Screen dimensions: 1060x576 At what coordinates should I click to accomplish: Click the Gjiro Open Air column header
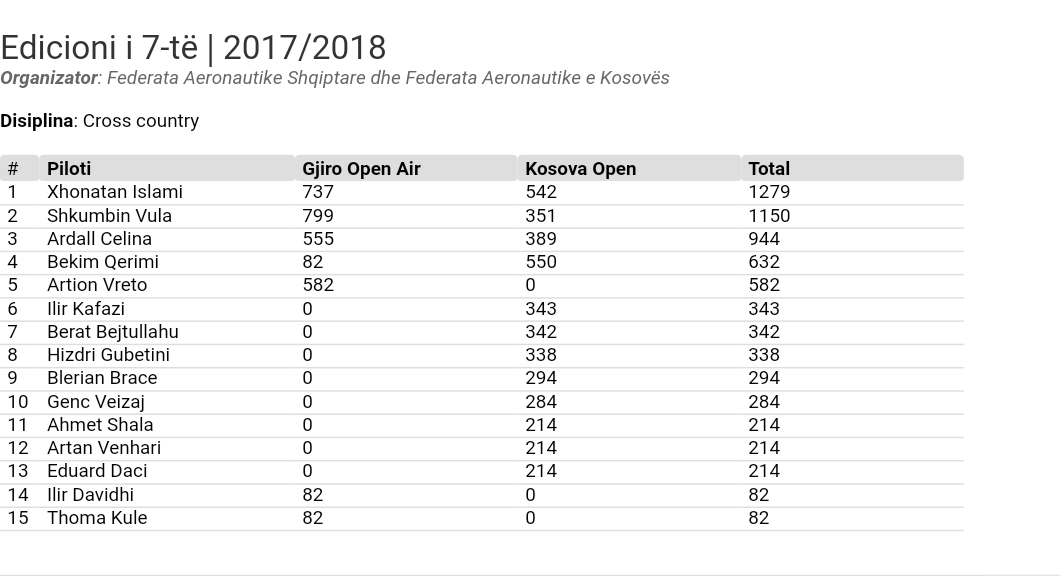click(361, 168)
